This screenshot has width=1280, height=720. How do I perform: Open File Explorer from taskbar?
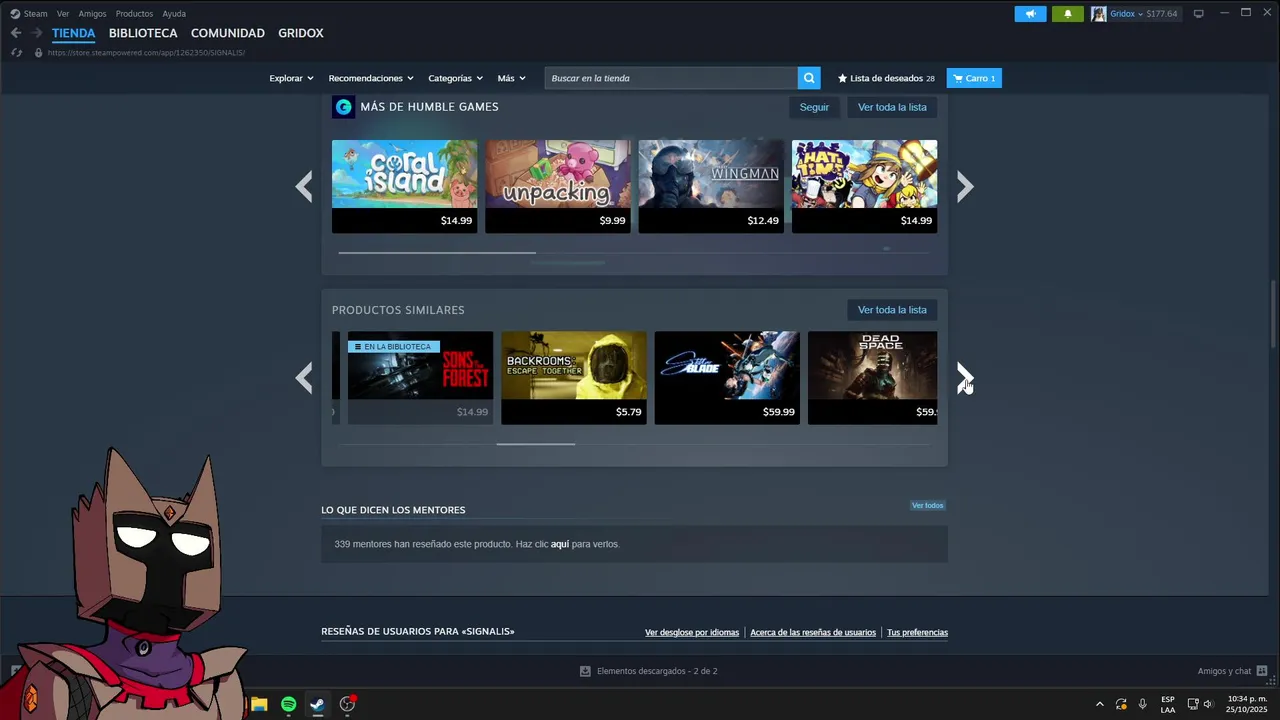(x=259, y=704)
